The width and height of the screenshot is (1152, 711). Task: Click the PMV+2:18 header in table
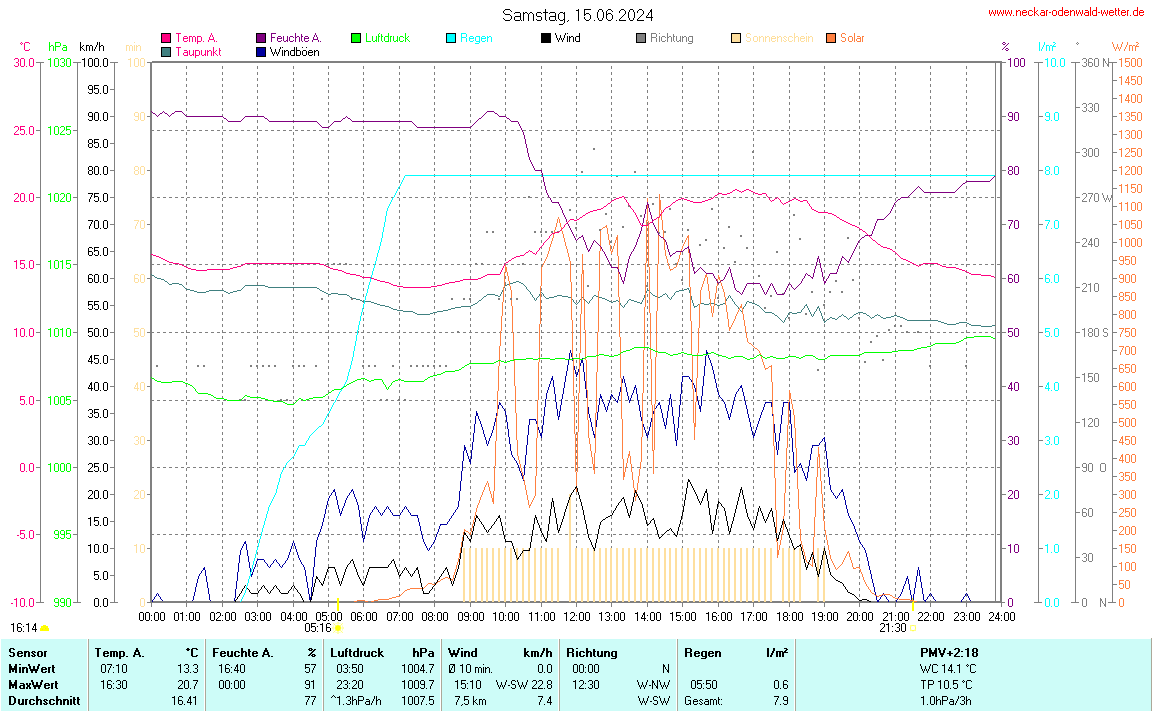pyautogui.click(x=948, y=652)
